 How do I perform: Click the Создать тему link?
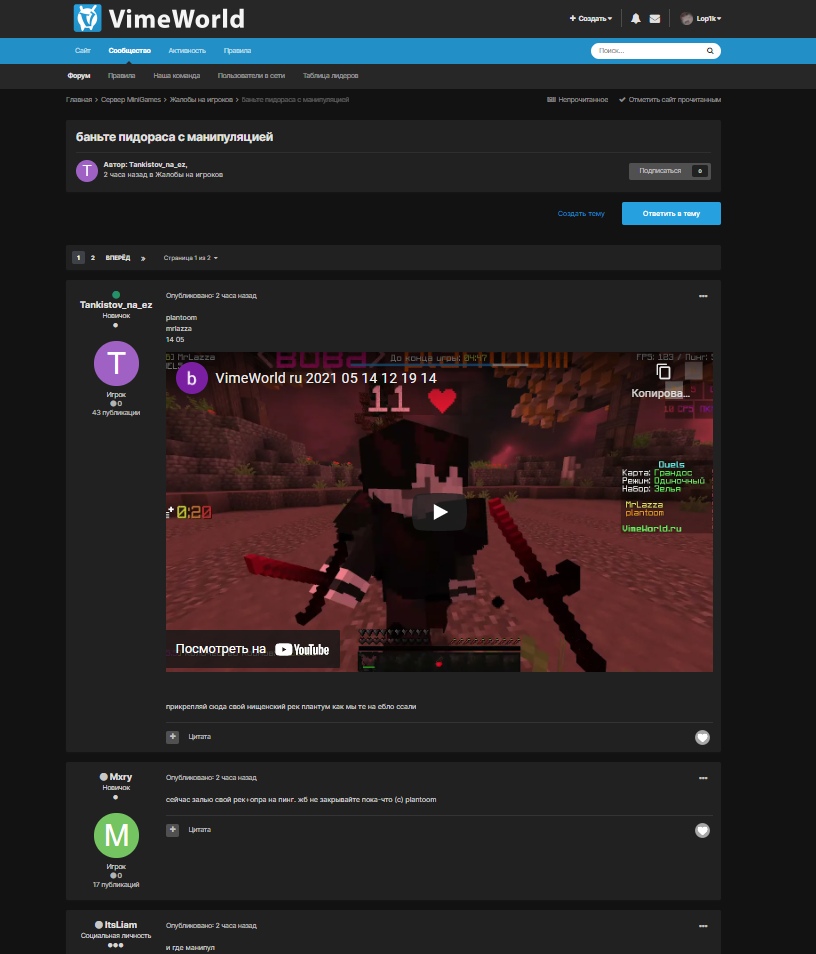click(581, 214)
